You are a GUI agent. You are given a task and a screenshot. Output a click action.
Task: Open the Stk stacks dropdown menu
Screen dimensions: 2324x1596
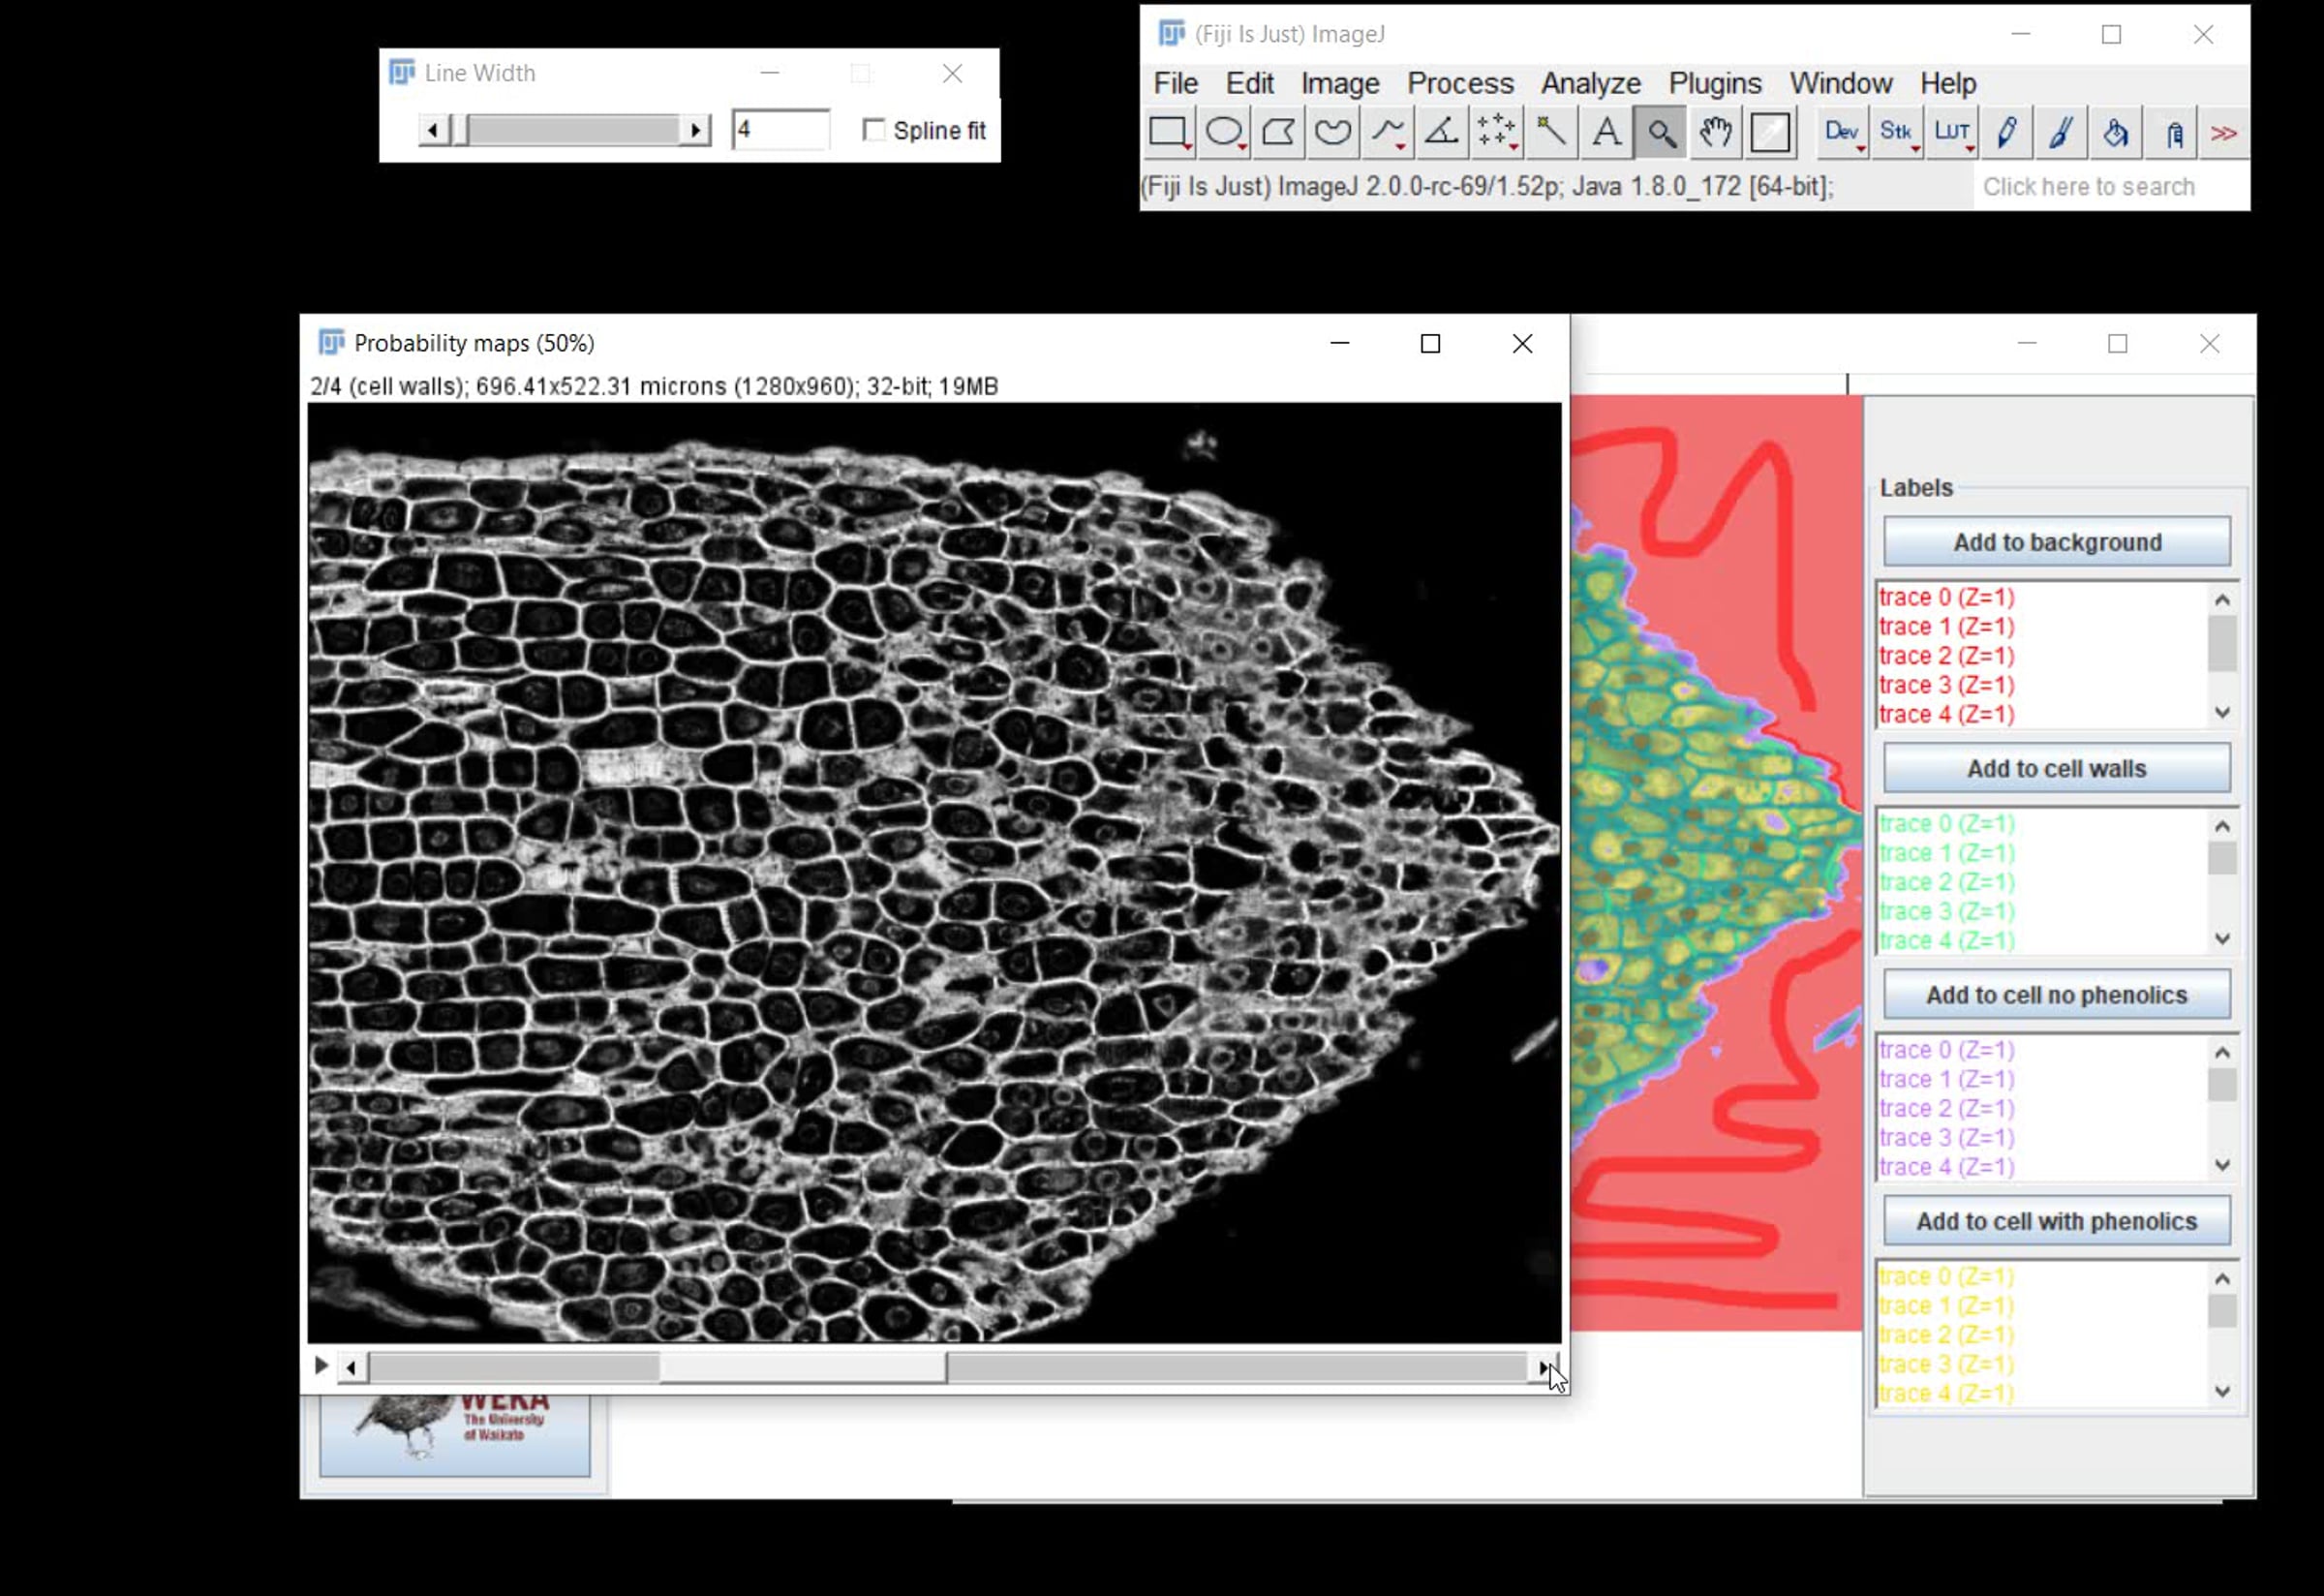(1897, 133)
